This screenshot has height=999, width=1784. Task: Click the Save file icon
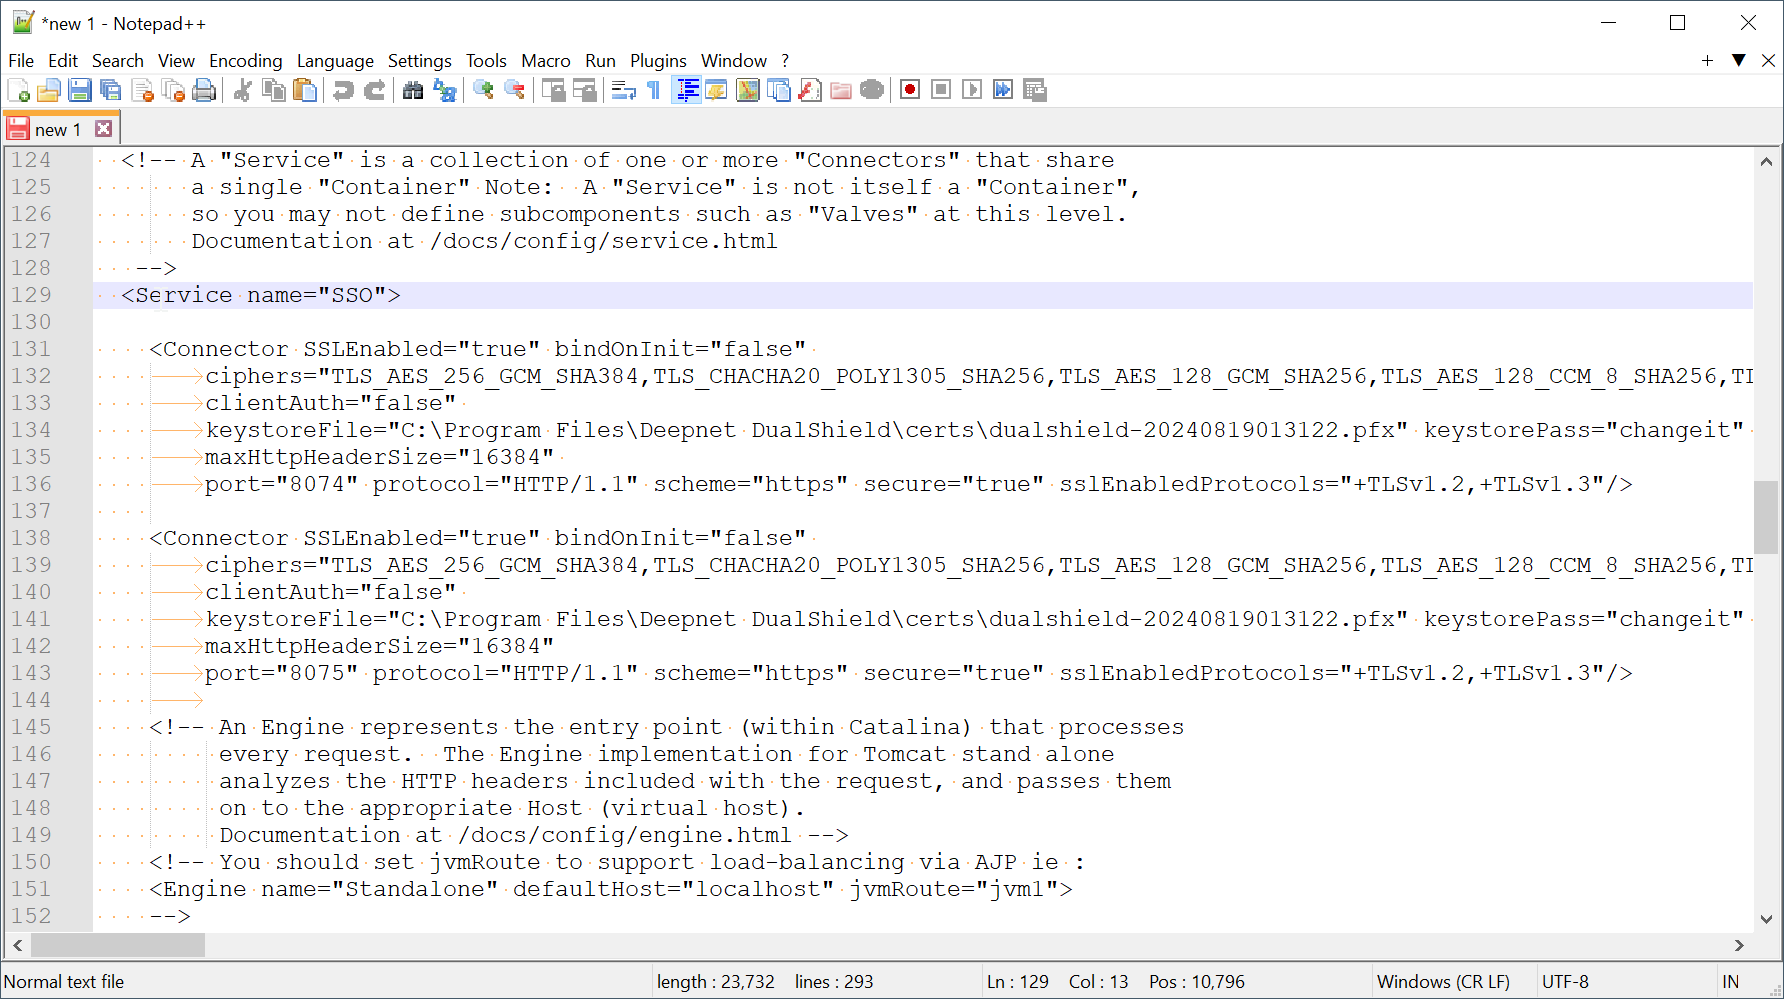[80, 90]
